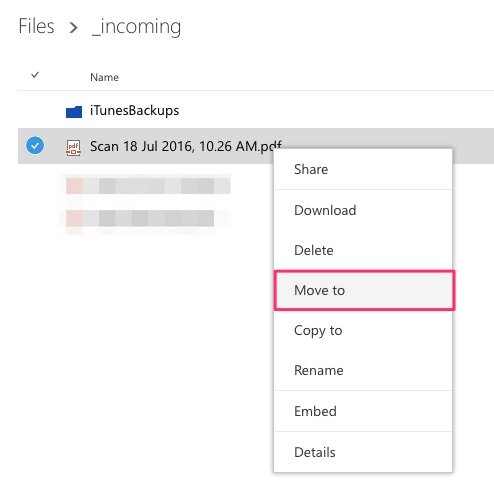Select the highlighted Move to option

363,290
